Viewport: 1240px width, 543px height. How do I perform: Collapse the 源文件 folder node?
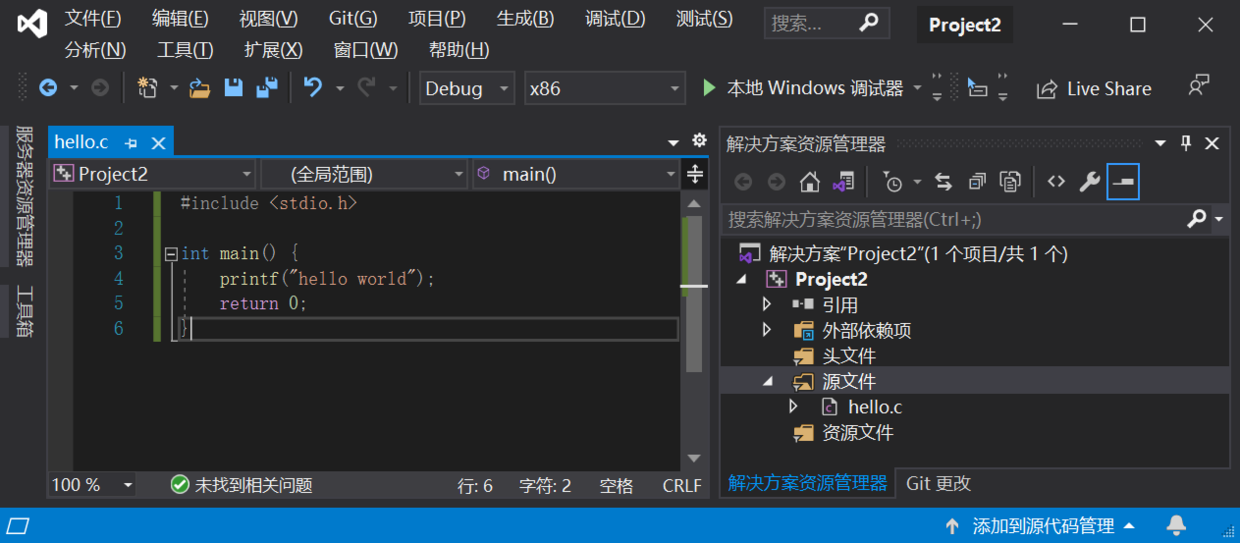(x=767, y=381)
